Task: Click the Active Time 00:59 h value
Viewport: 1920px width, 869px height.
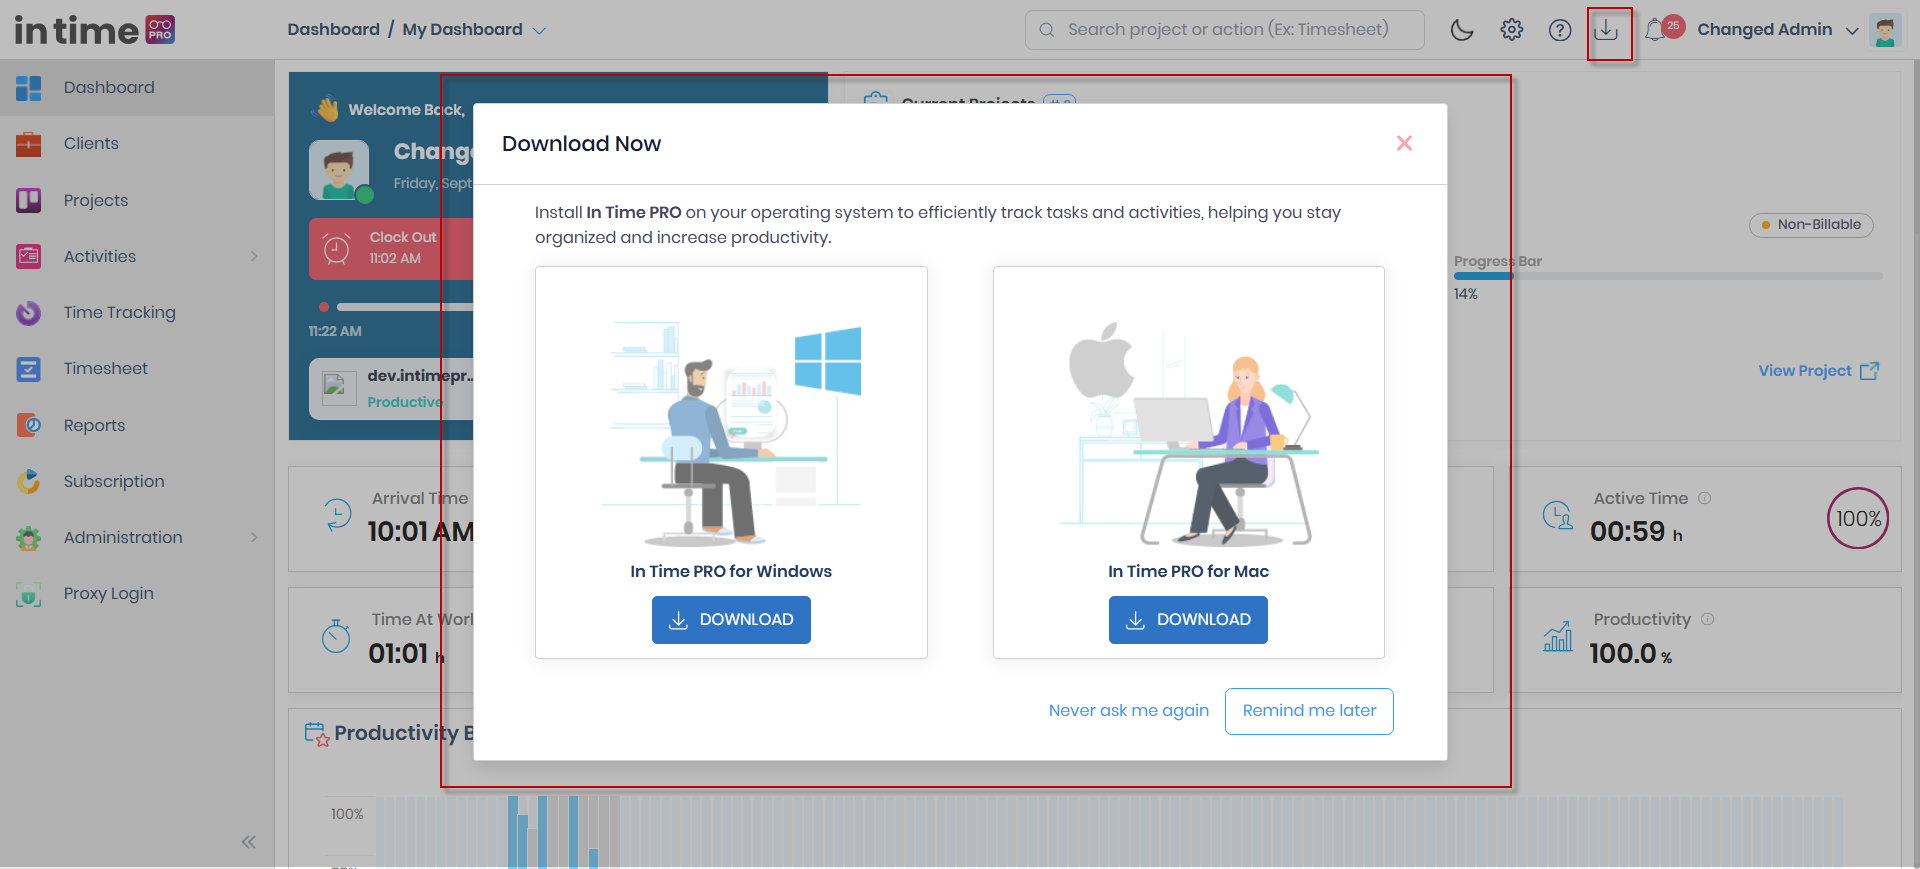Action: point(1636,532)
